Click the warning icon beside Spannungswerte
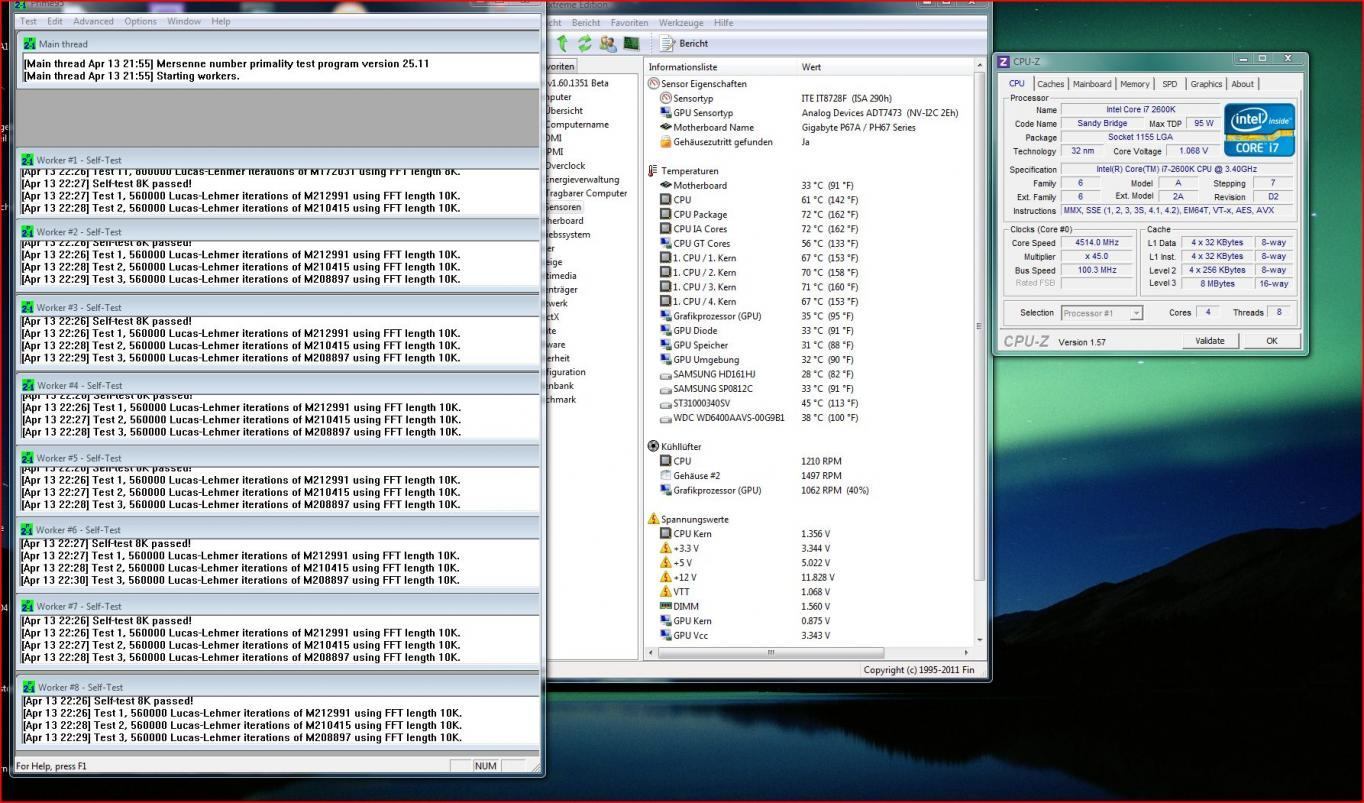The image size is (1364, 803). (654, 519)
